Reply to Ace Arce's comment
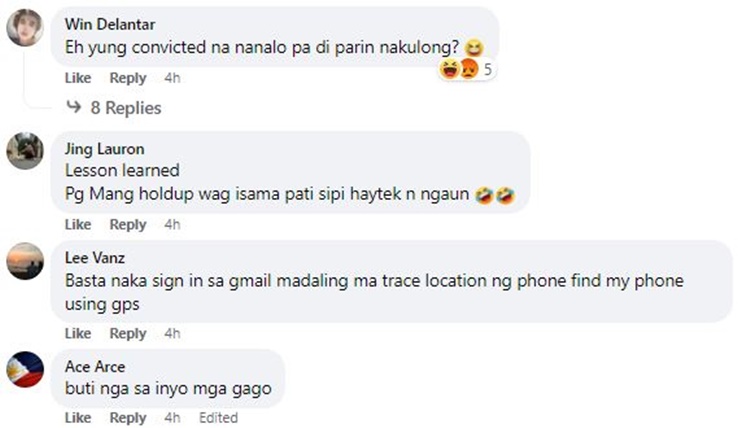Screen dimensions: 750x428 click(128, 417)
